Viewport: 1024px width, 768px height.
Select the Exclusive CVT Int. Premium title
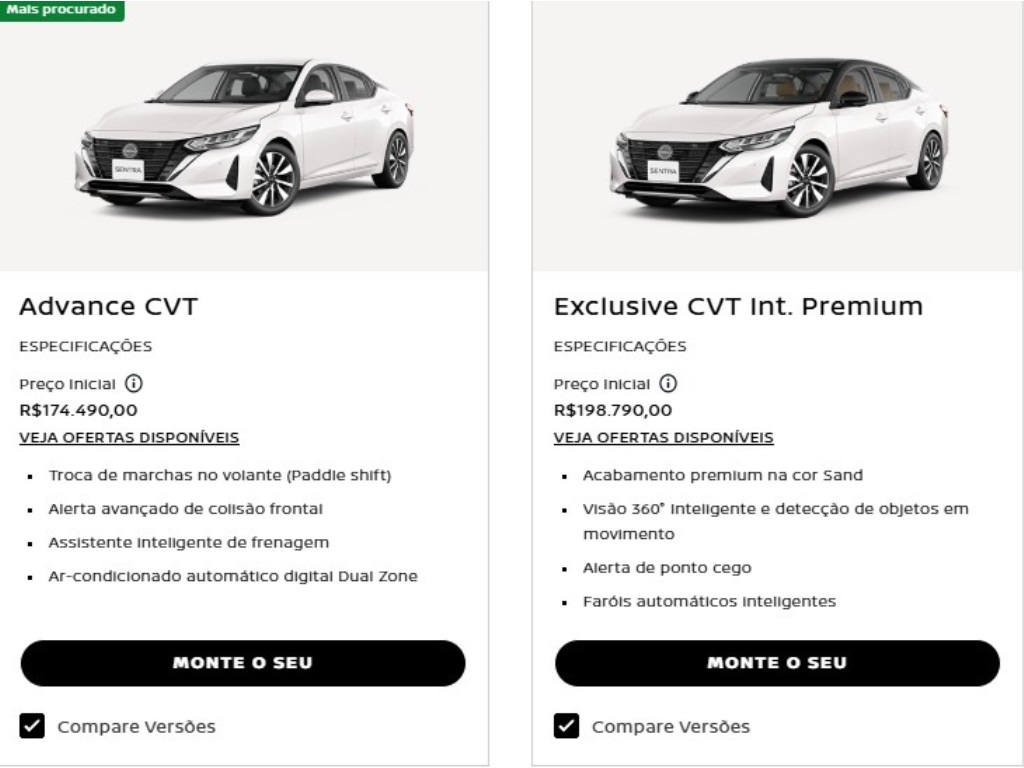tap(738, 306)
